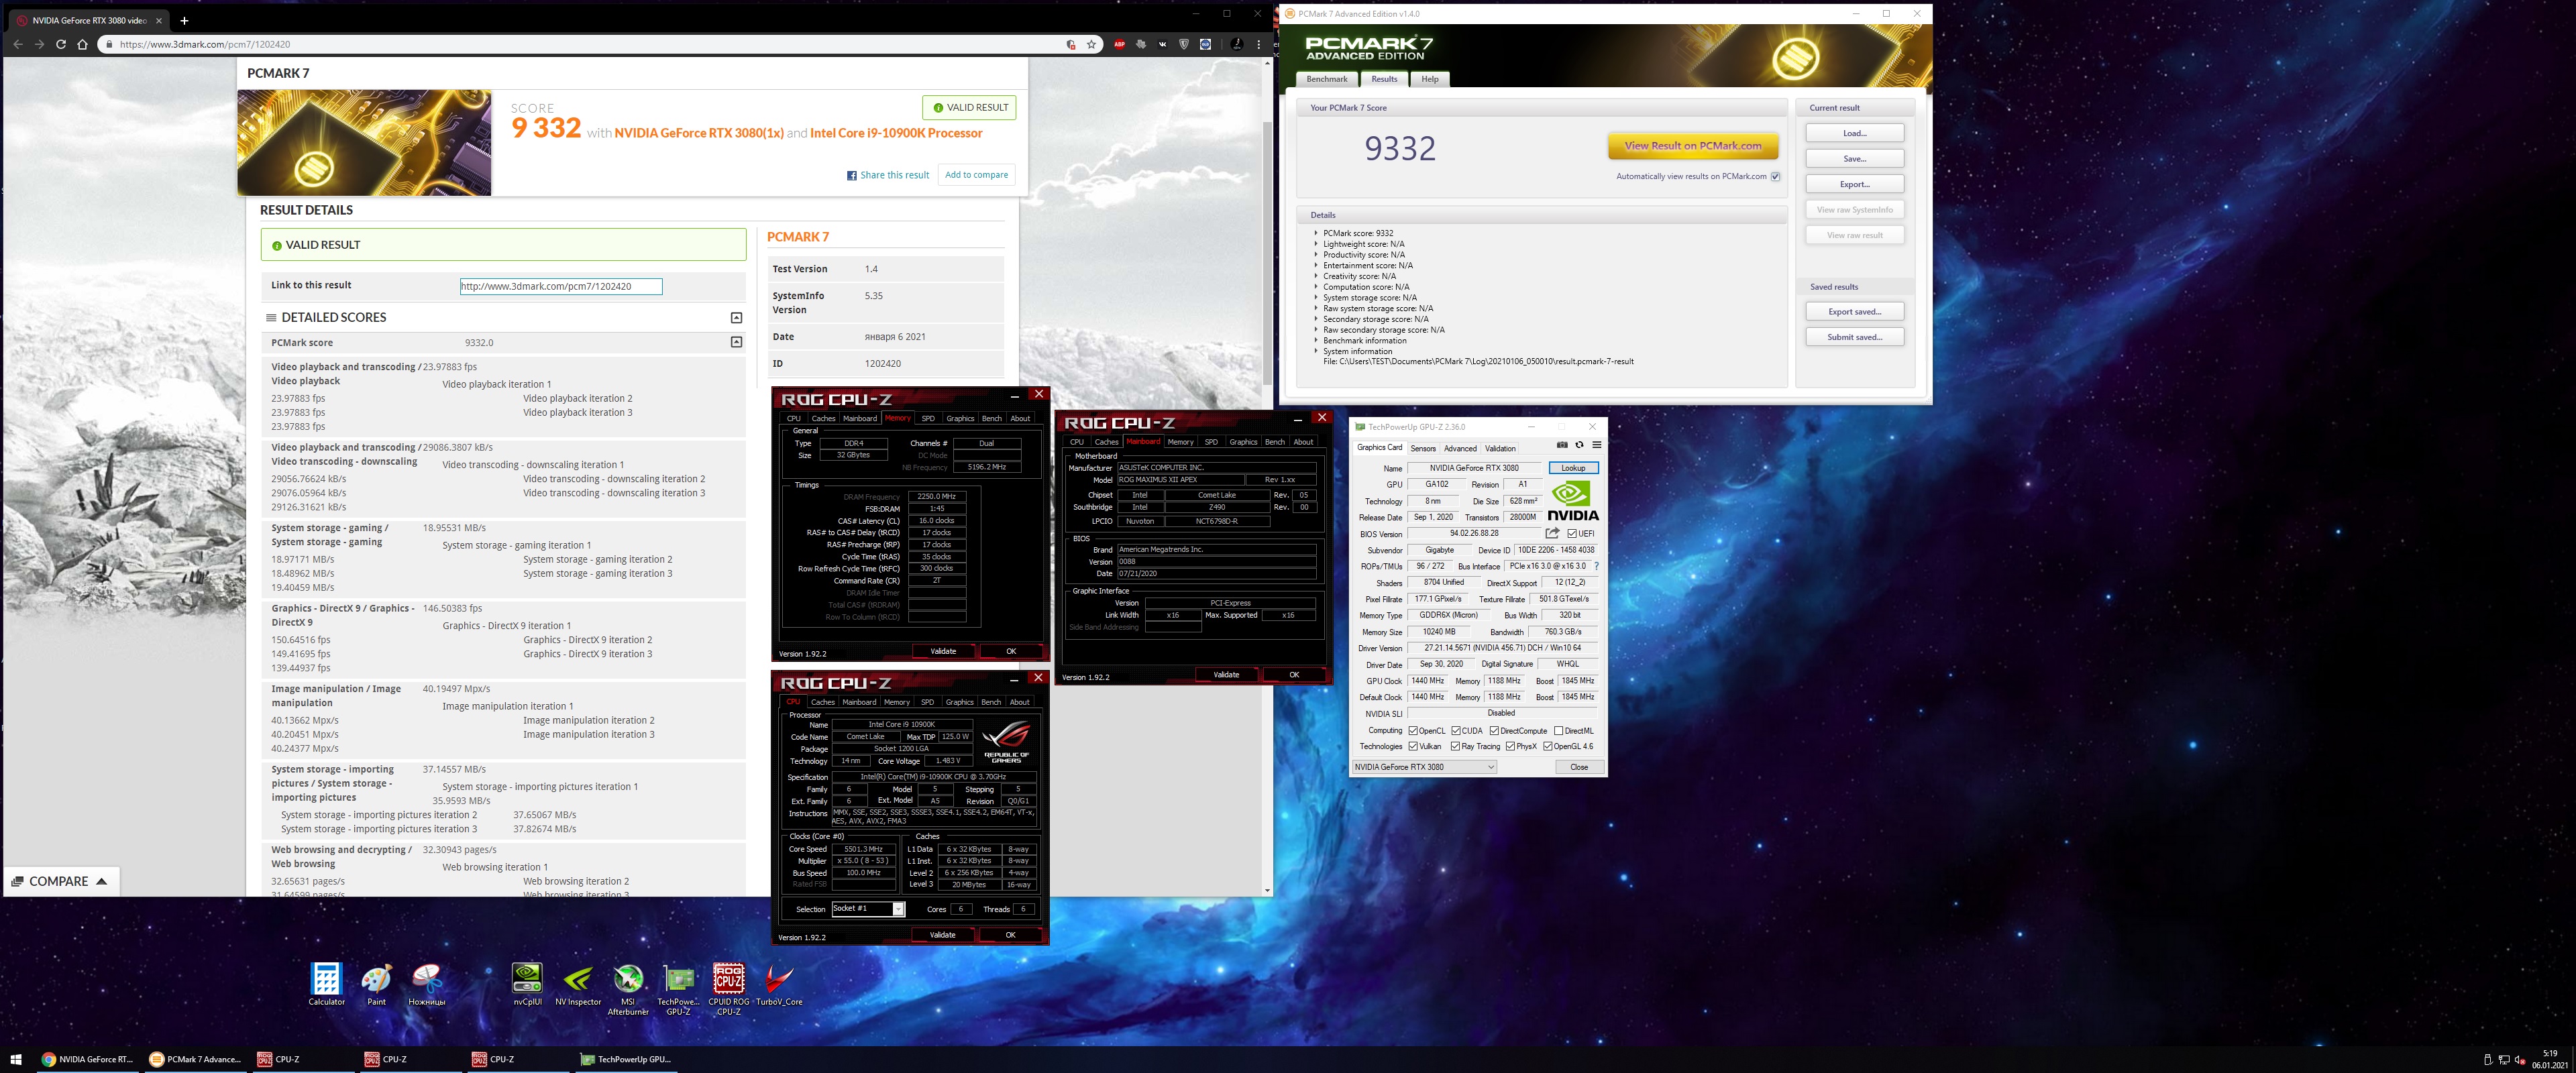The image size is (2576, 1073).
Task: Open the CPUID ROG CPU-Z desktop shortcut
Action: 729,989
